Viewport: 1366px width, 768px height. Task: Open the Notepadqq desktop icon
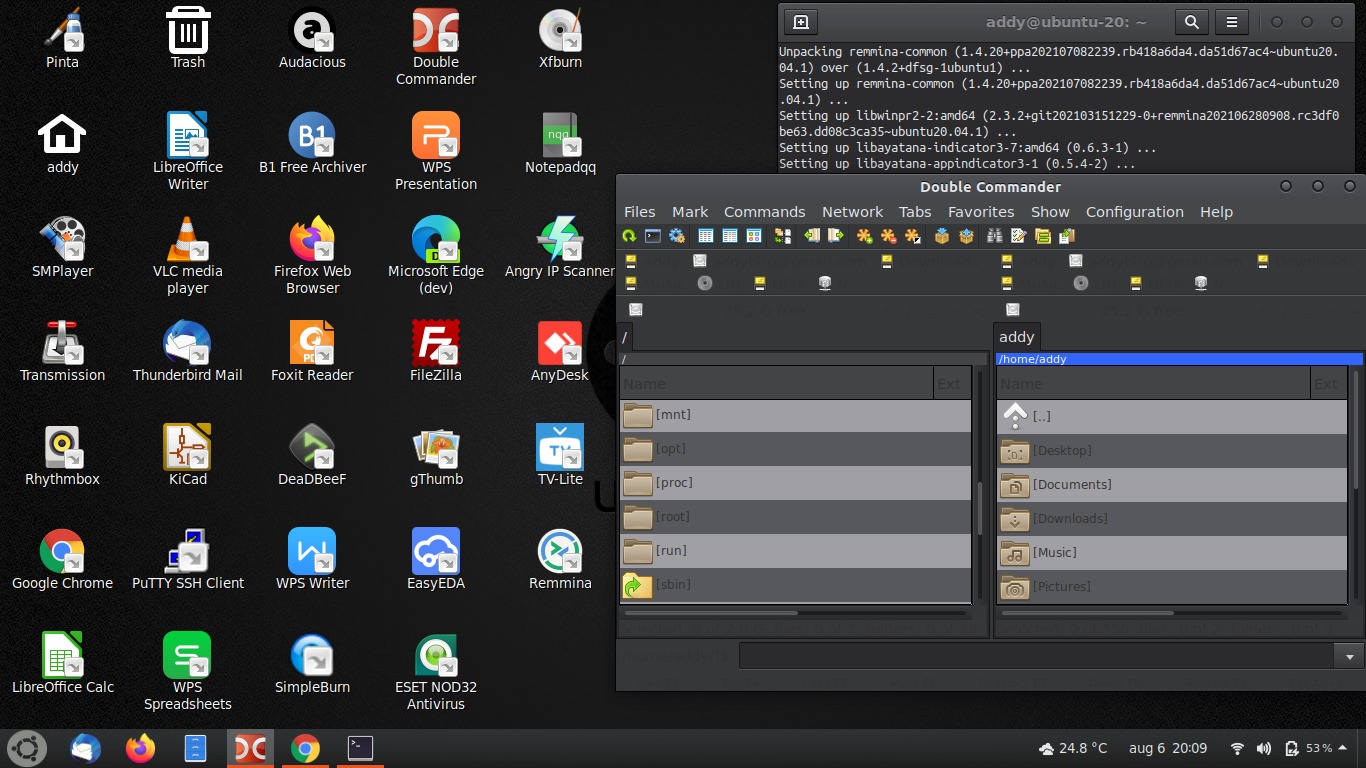(560, 144)
